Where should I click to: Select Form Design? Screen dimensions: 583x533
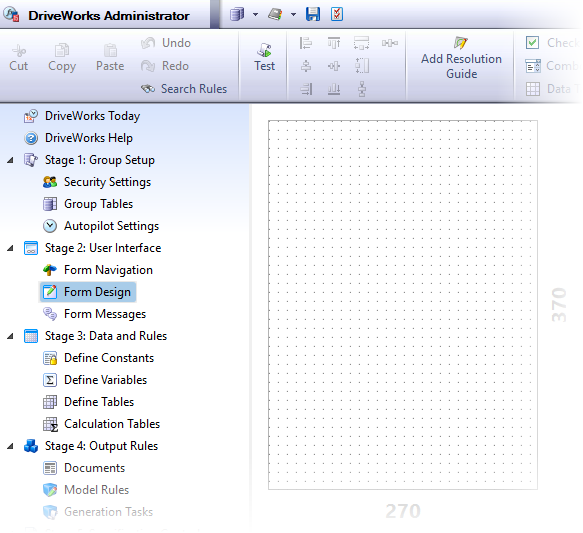click(88, 292)
